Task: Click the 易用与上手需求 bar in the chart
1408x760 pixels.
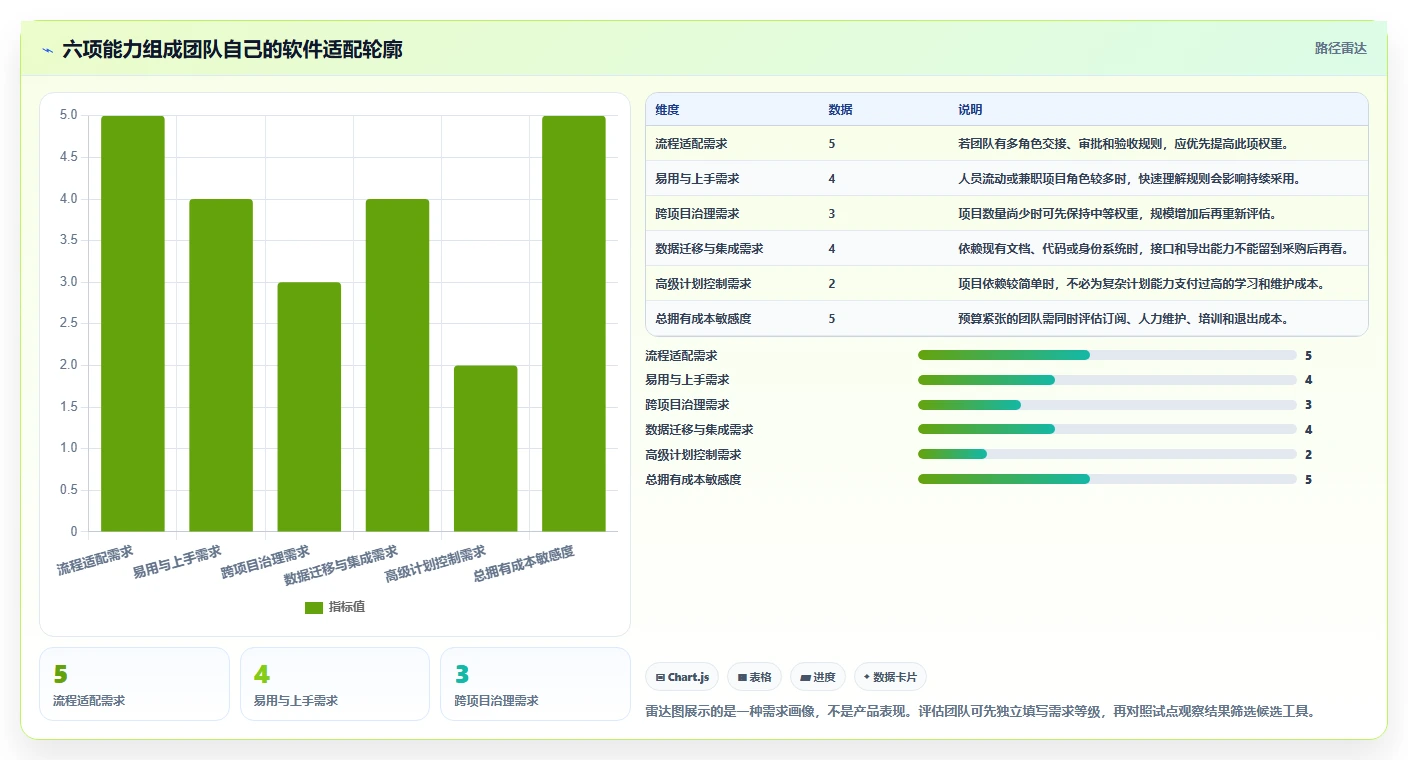Action: (221, 365)
